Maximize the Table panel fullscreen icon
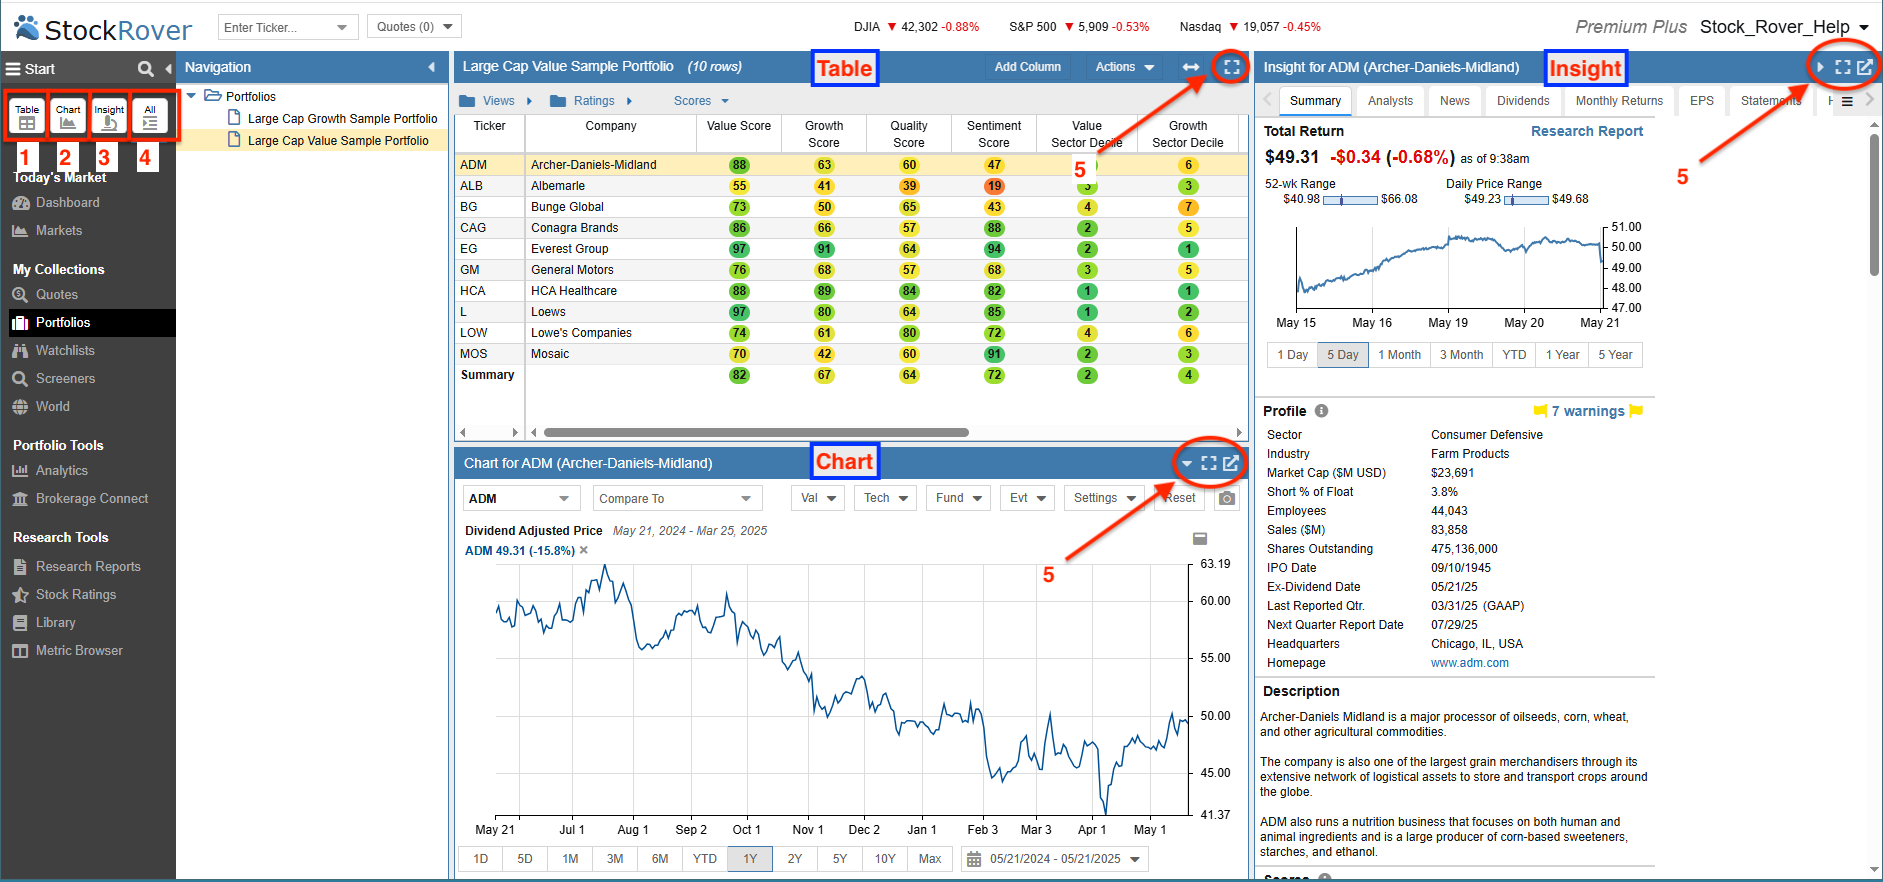This screenshot has height=882, width=1883. click(x=1232, y=67)
